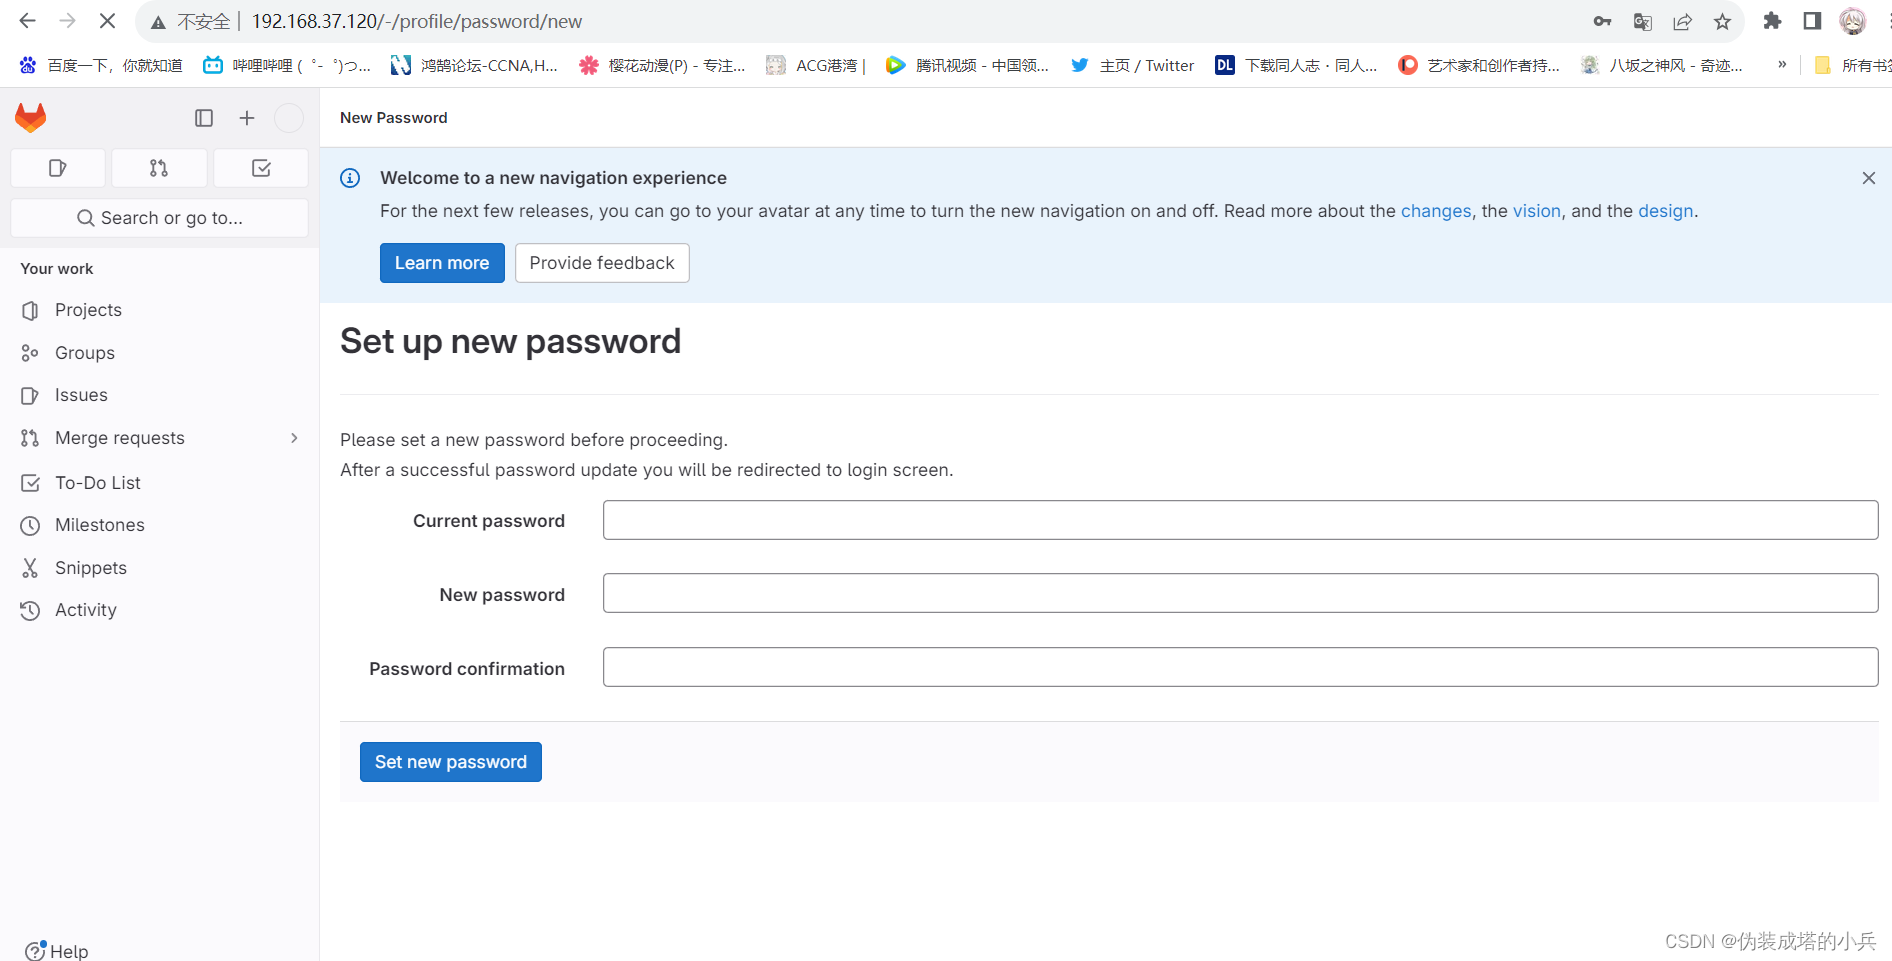Open Milestones in the sidebar

tap(160, 525)
